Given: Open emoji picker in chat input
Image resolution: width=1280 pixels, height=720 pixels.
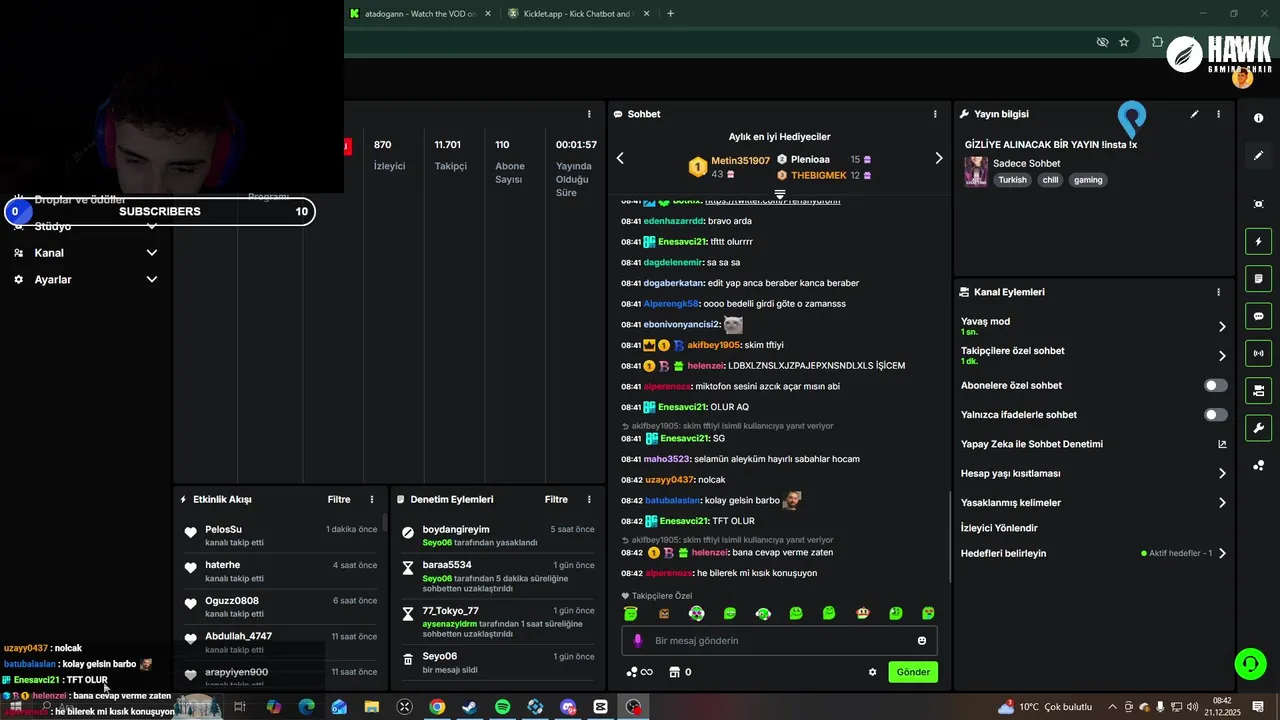Looking at the screenshot, I should [922, 640].
